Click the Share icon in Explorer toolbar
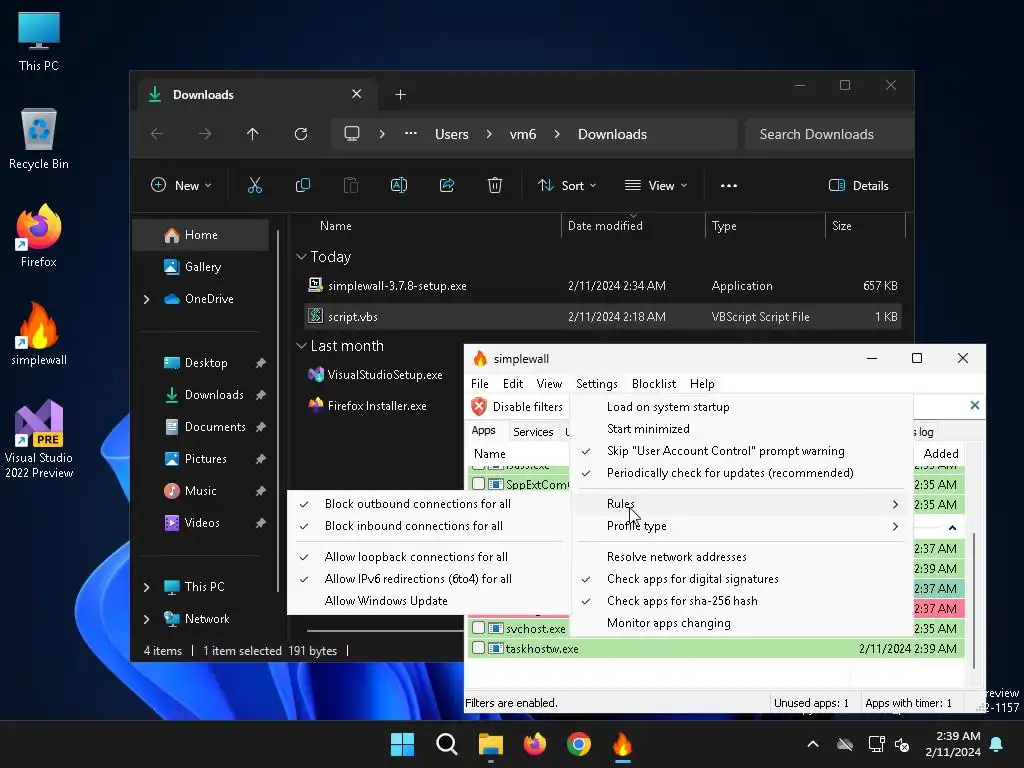Viewport: 1024px width, 768px height. (x=447, y=185)
